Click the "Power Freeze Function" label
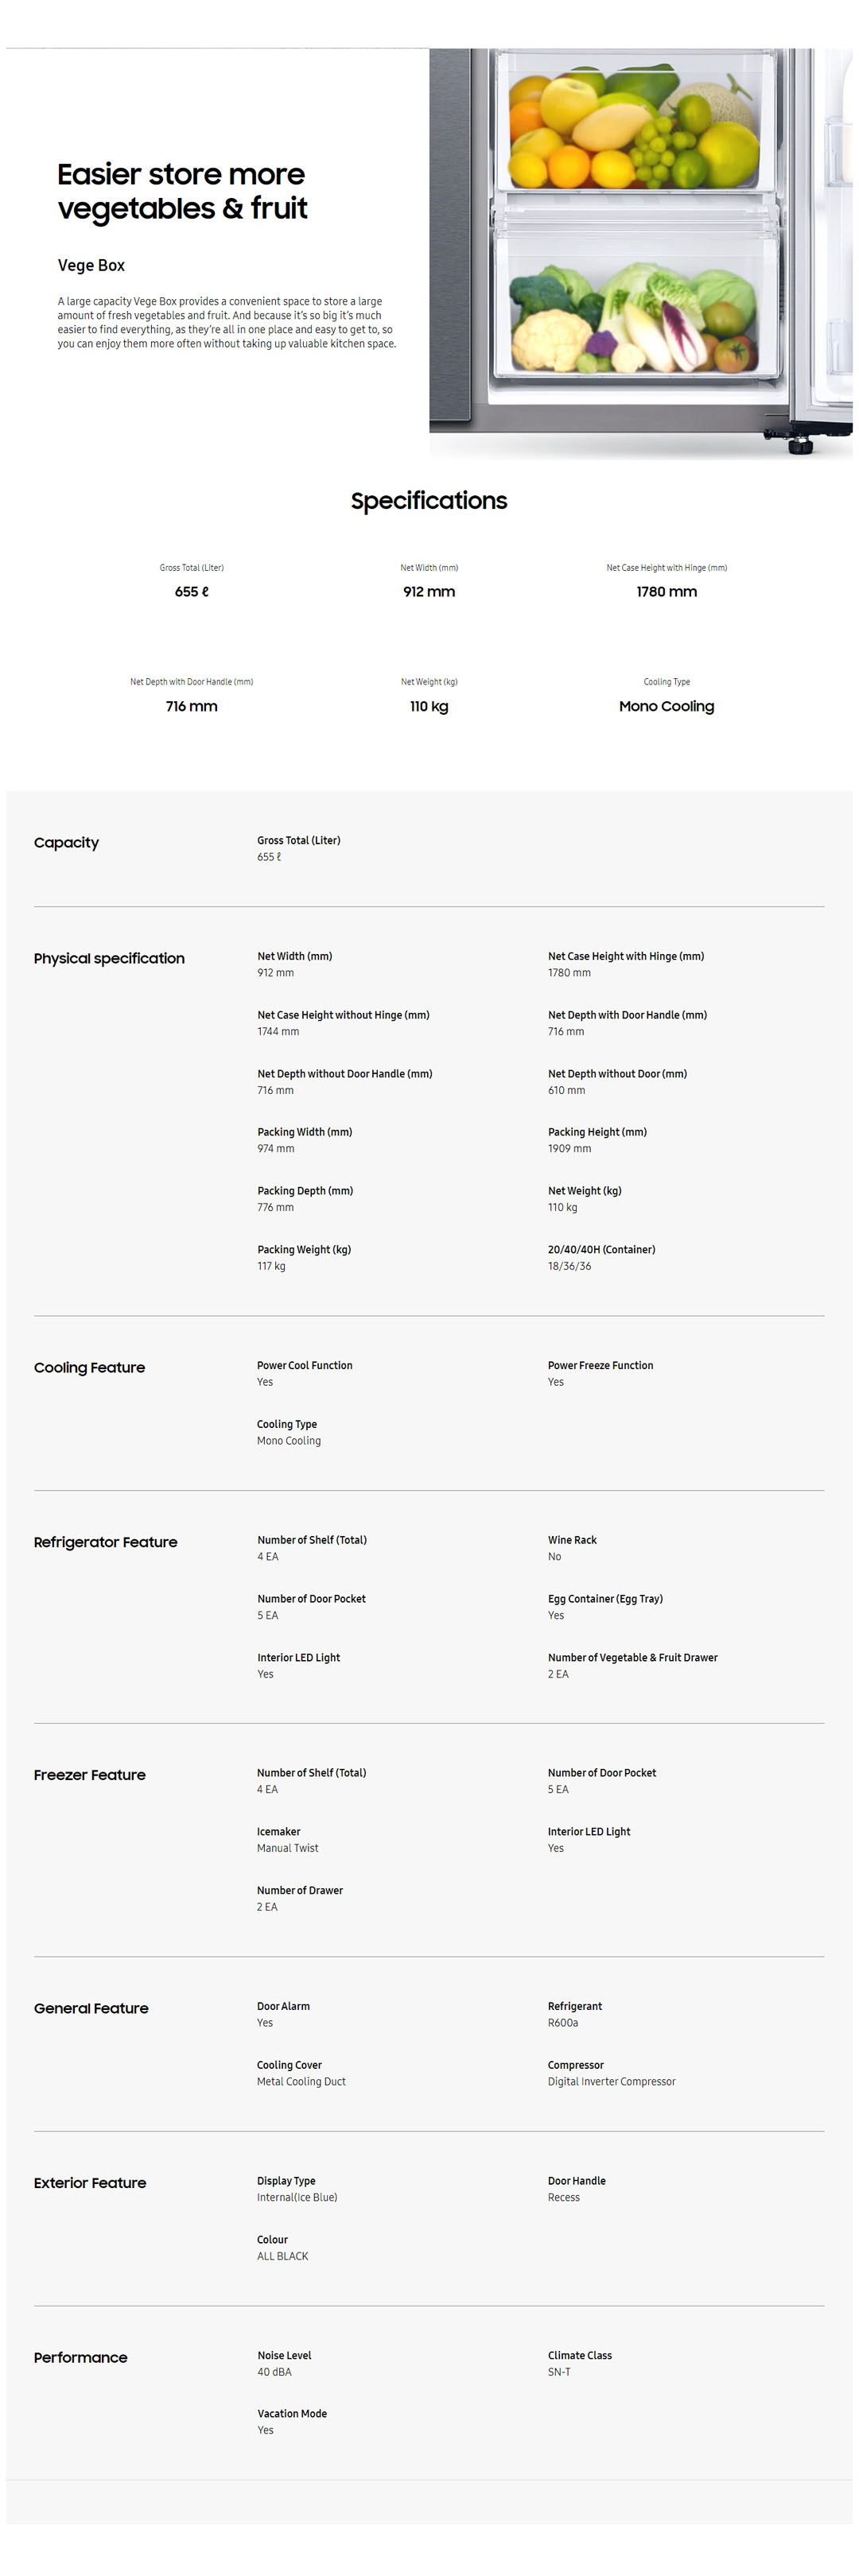859x2576 pixels. coord(600,1365)
